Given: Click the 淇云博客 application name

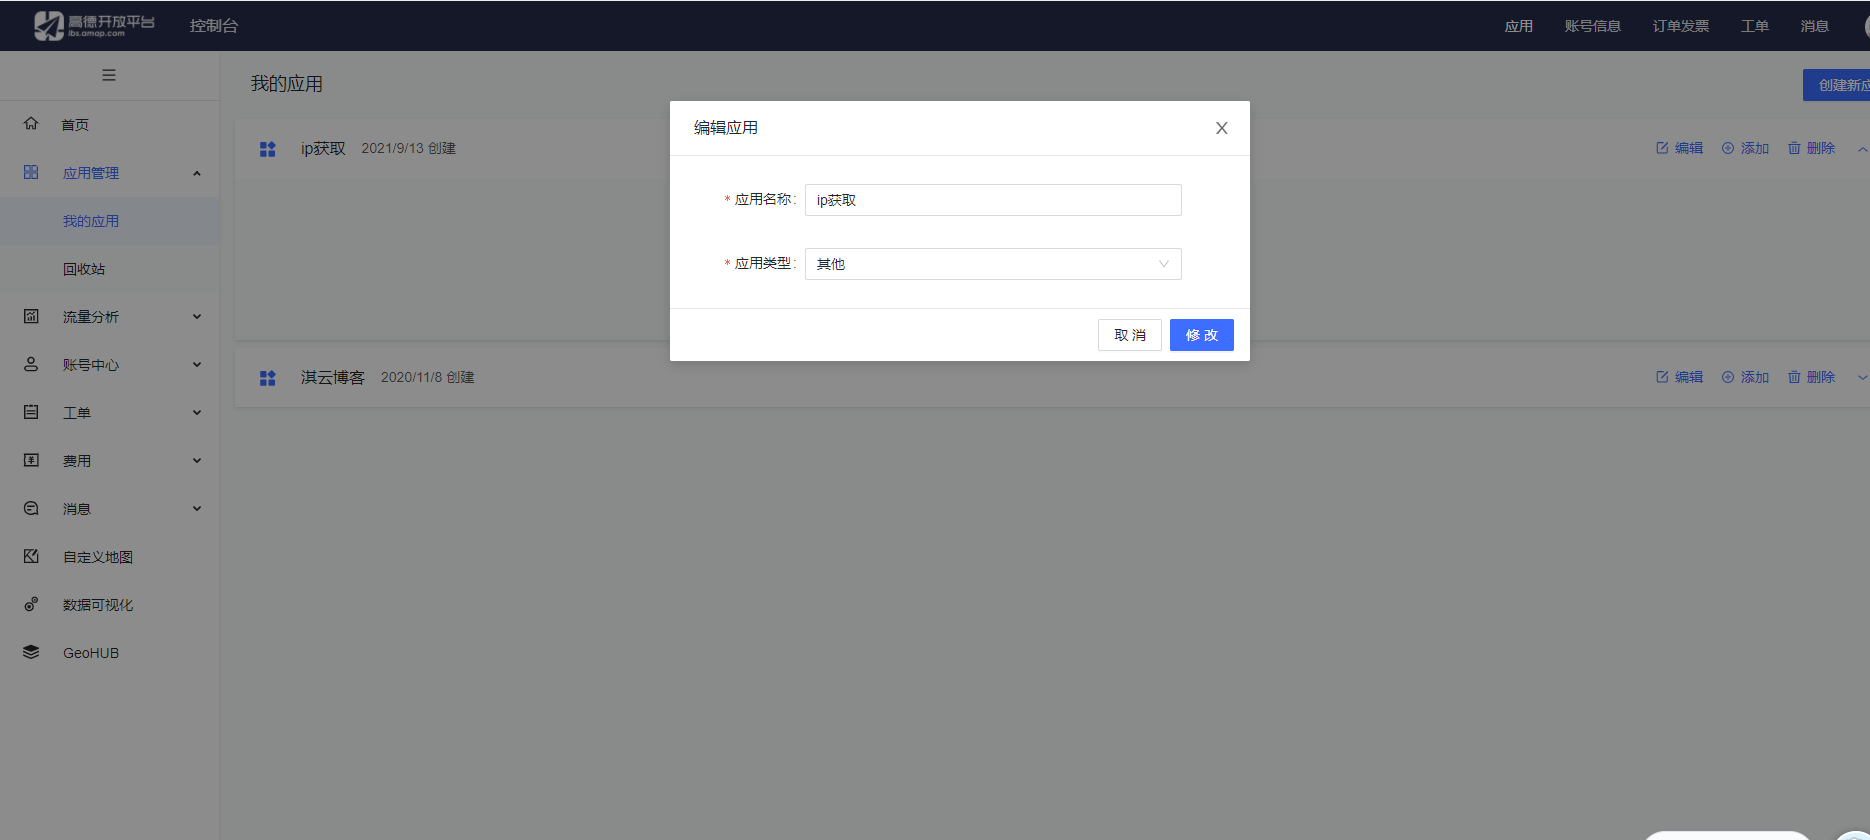Looking at the screenshot, I should (x=333, y=377).
